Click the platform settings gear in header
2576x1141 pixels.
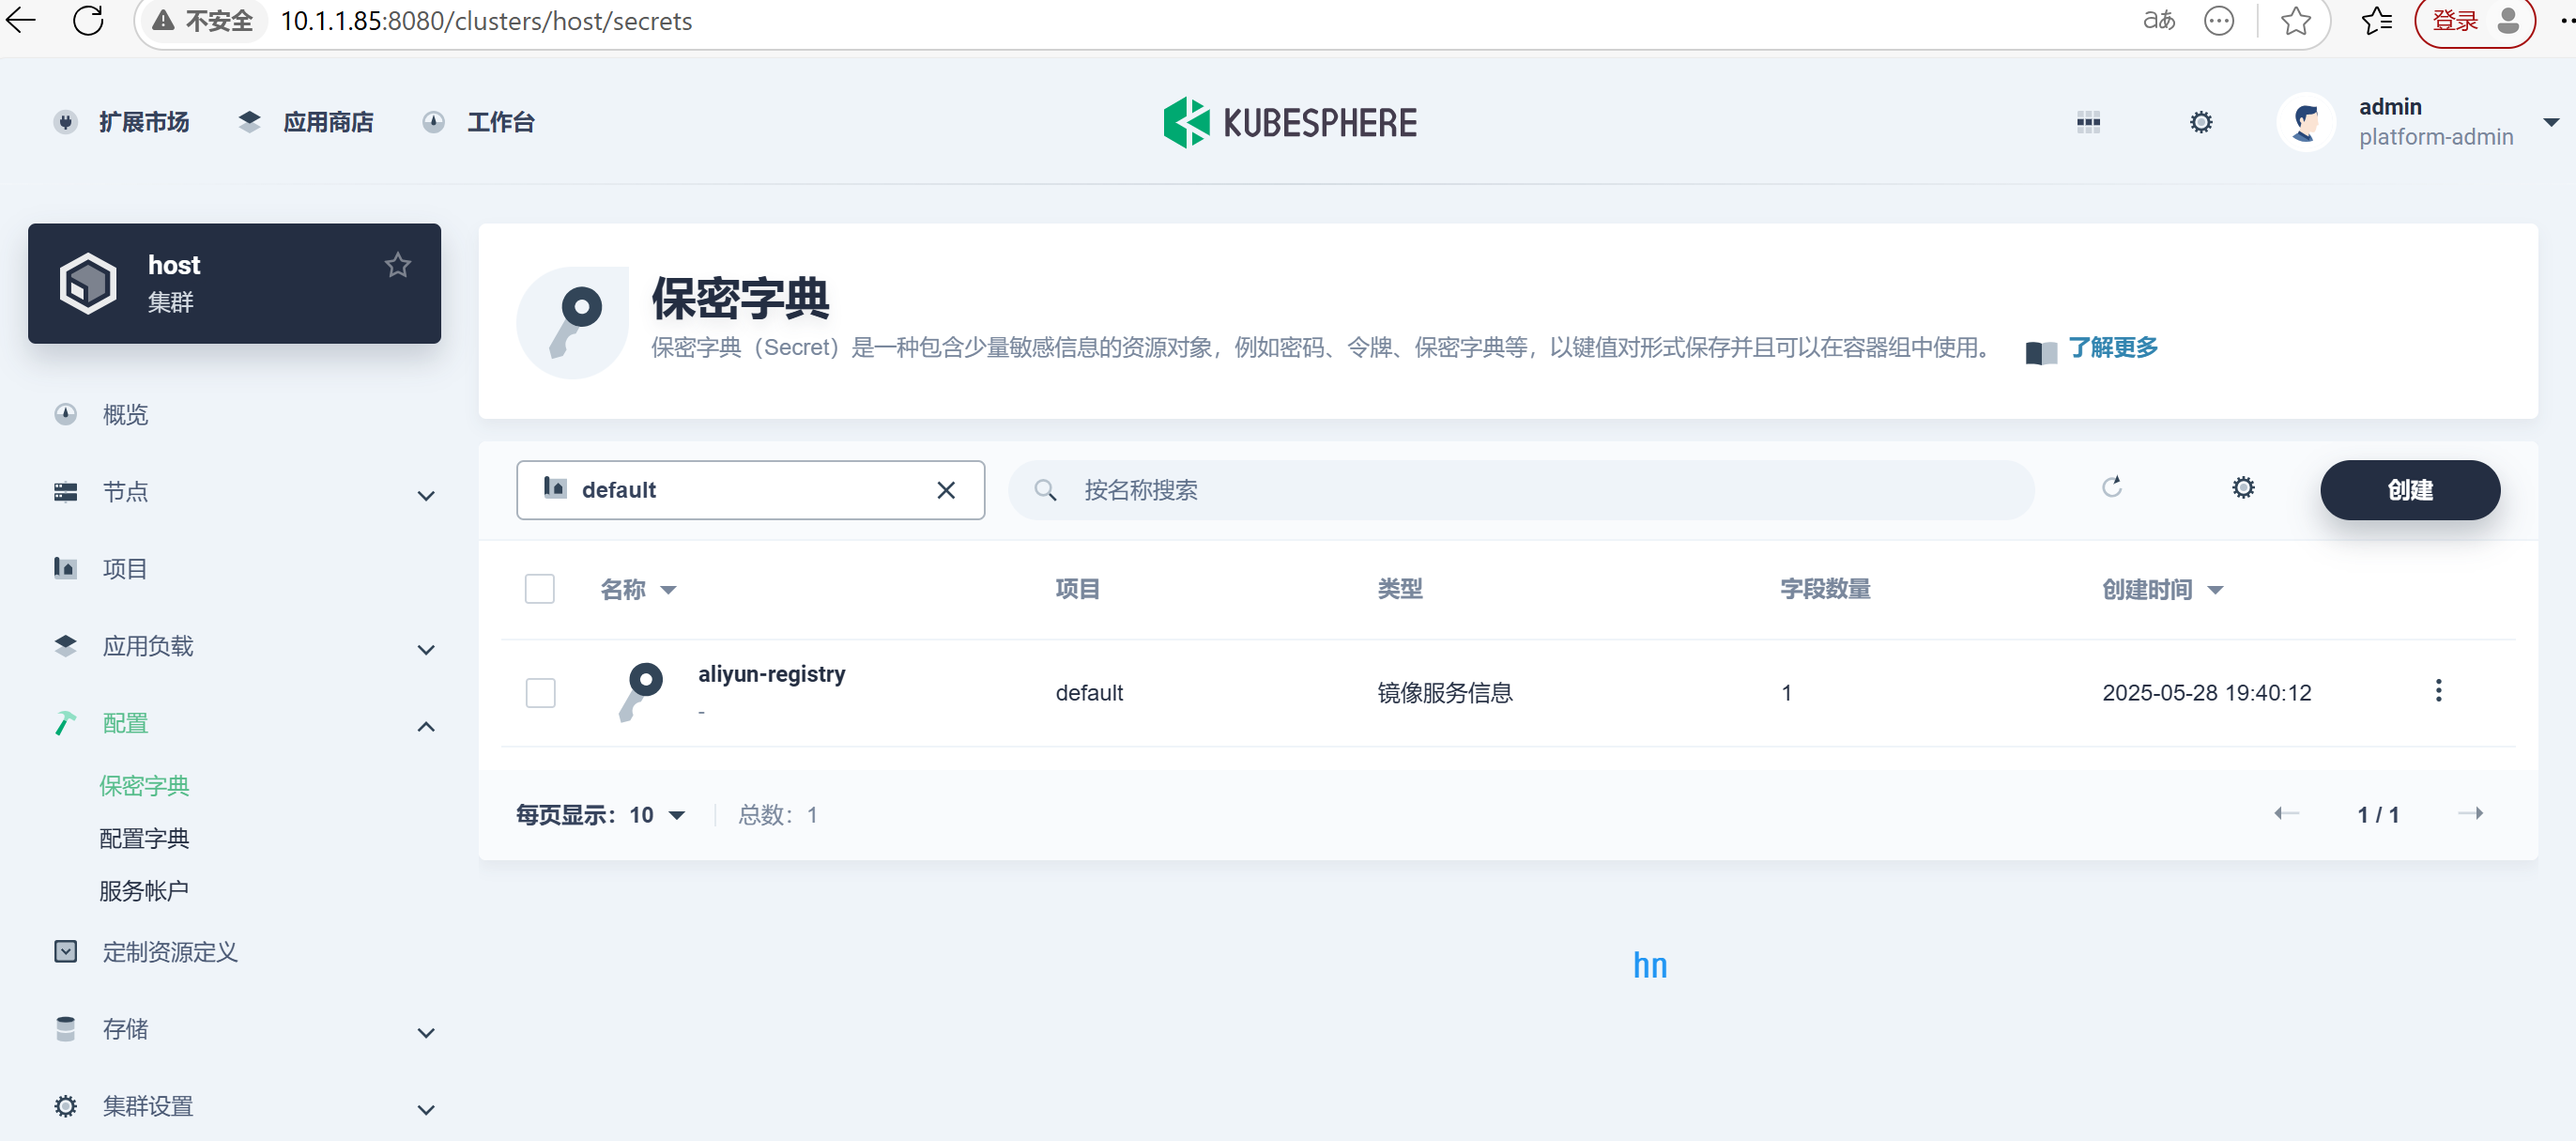tap(2200, 123)
